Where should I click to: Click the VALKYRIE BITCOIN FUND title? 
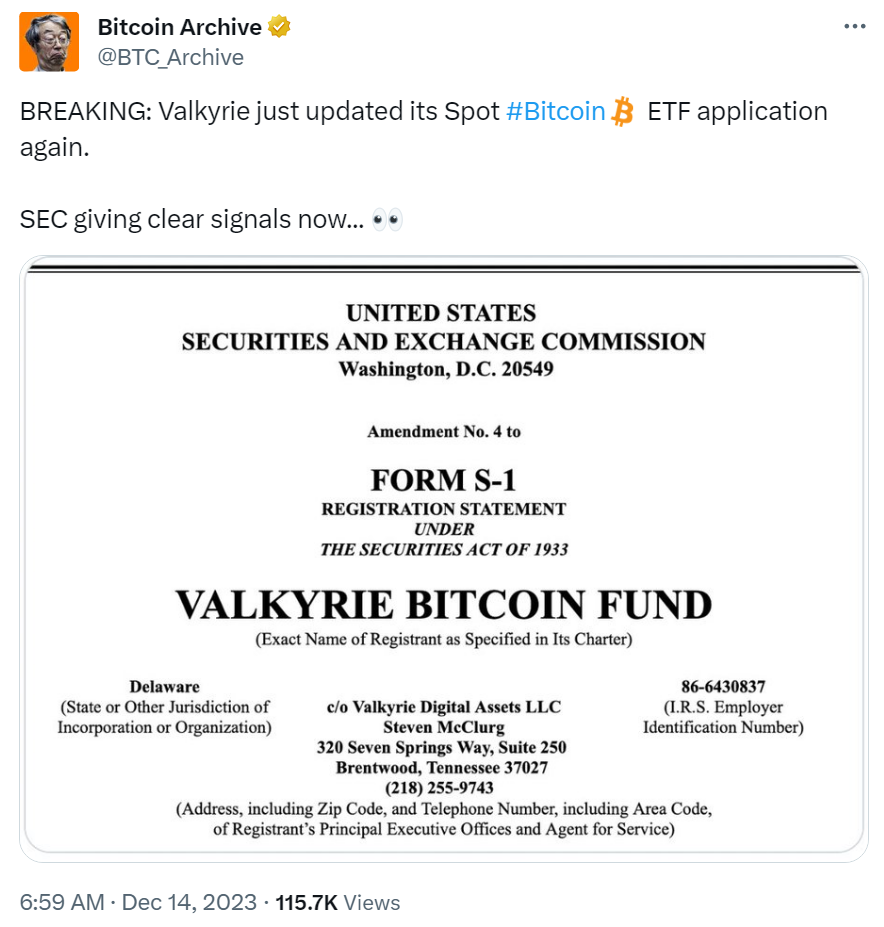point(443,604)
